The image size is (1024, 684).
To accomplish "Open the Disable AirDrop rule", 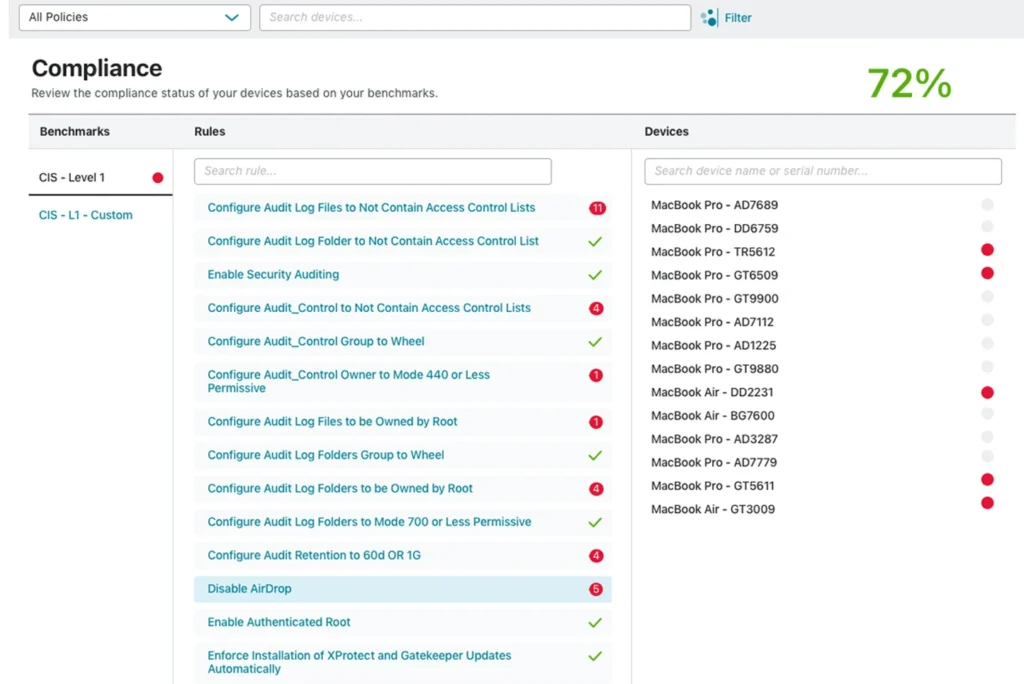I will (248, 589).
